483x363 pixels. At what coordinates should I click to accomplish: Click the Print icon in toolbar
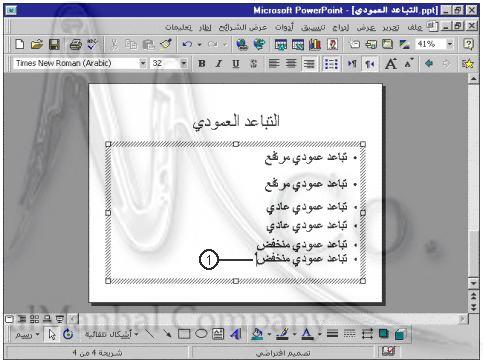tap(75, 44)
